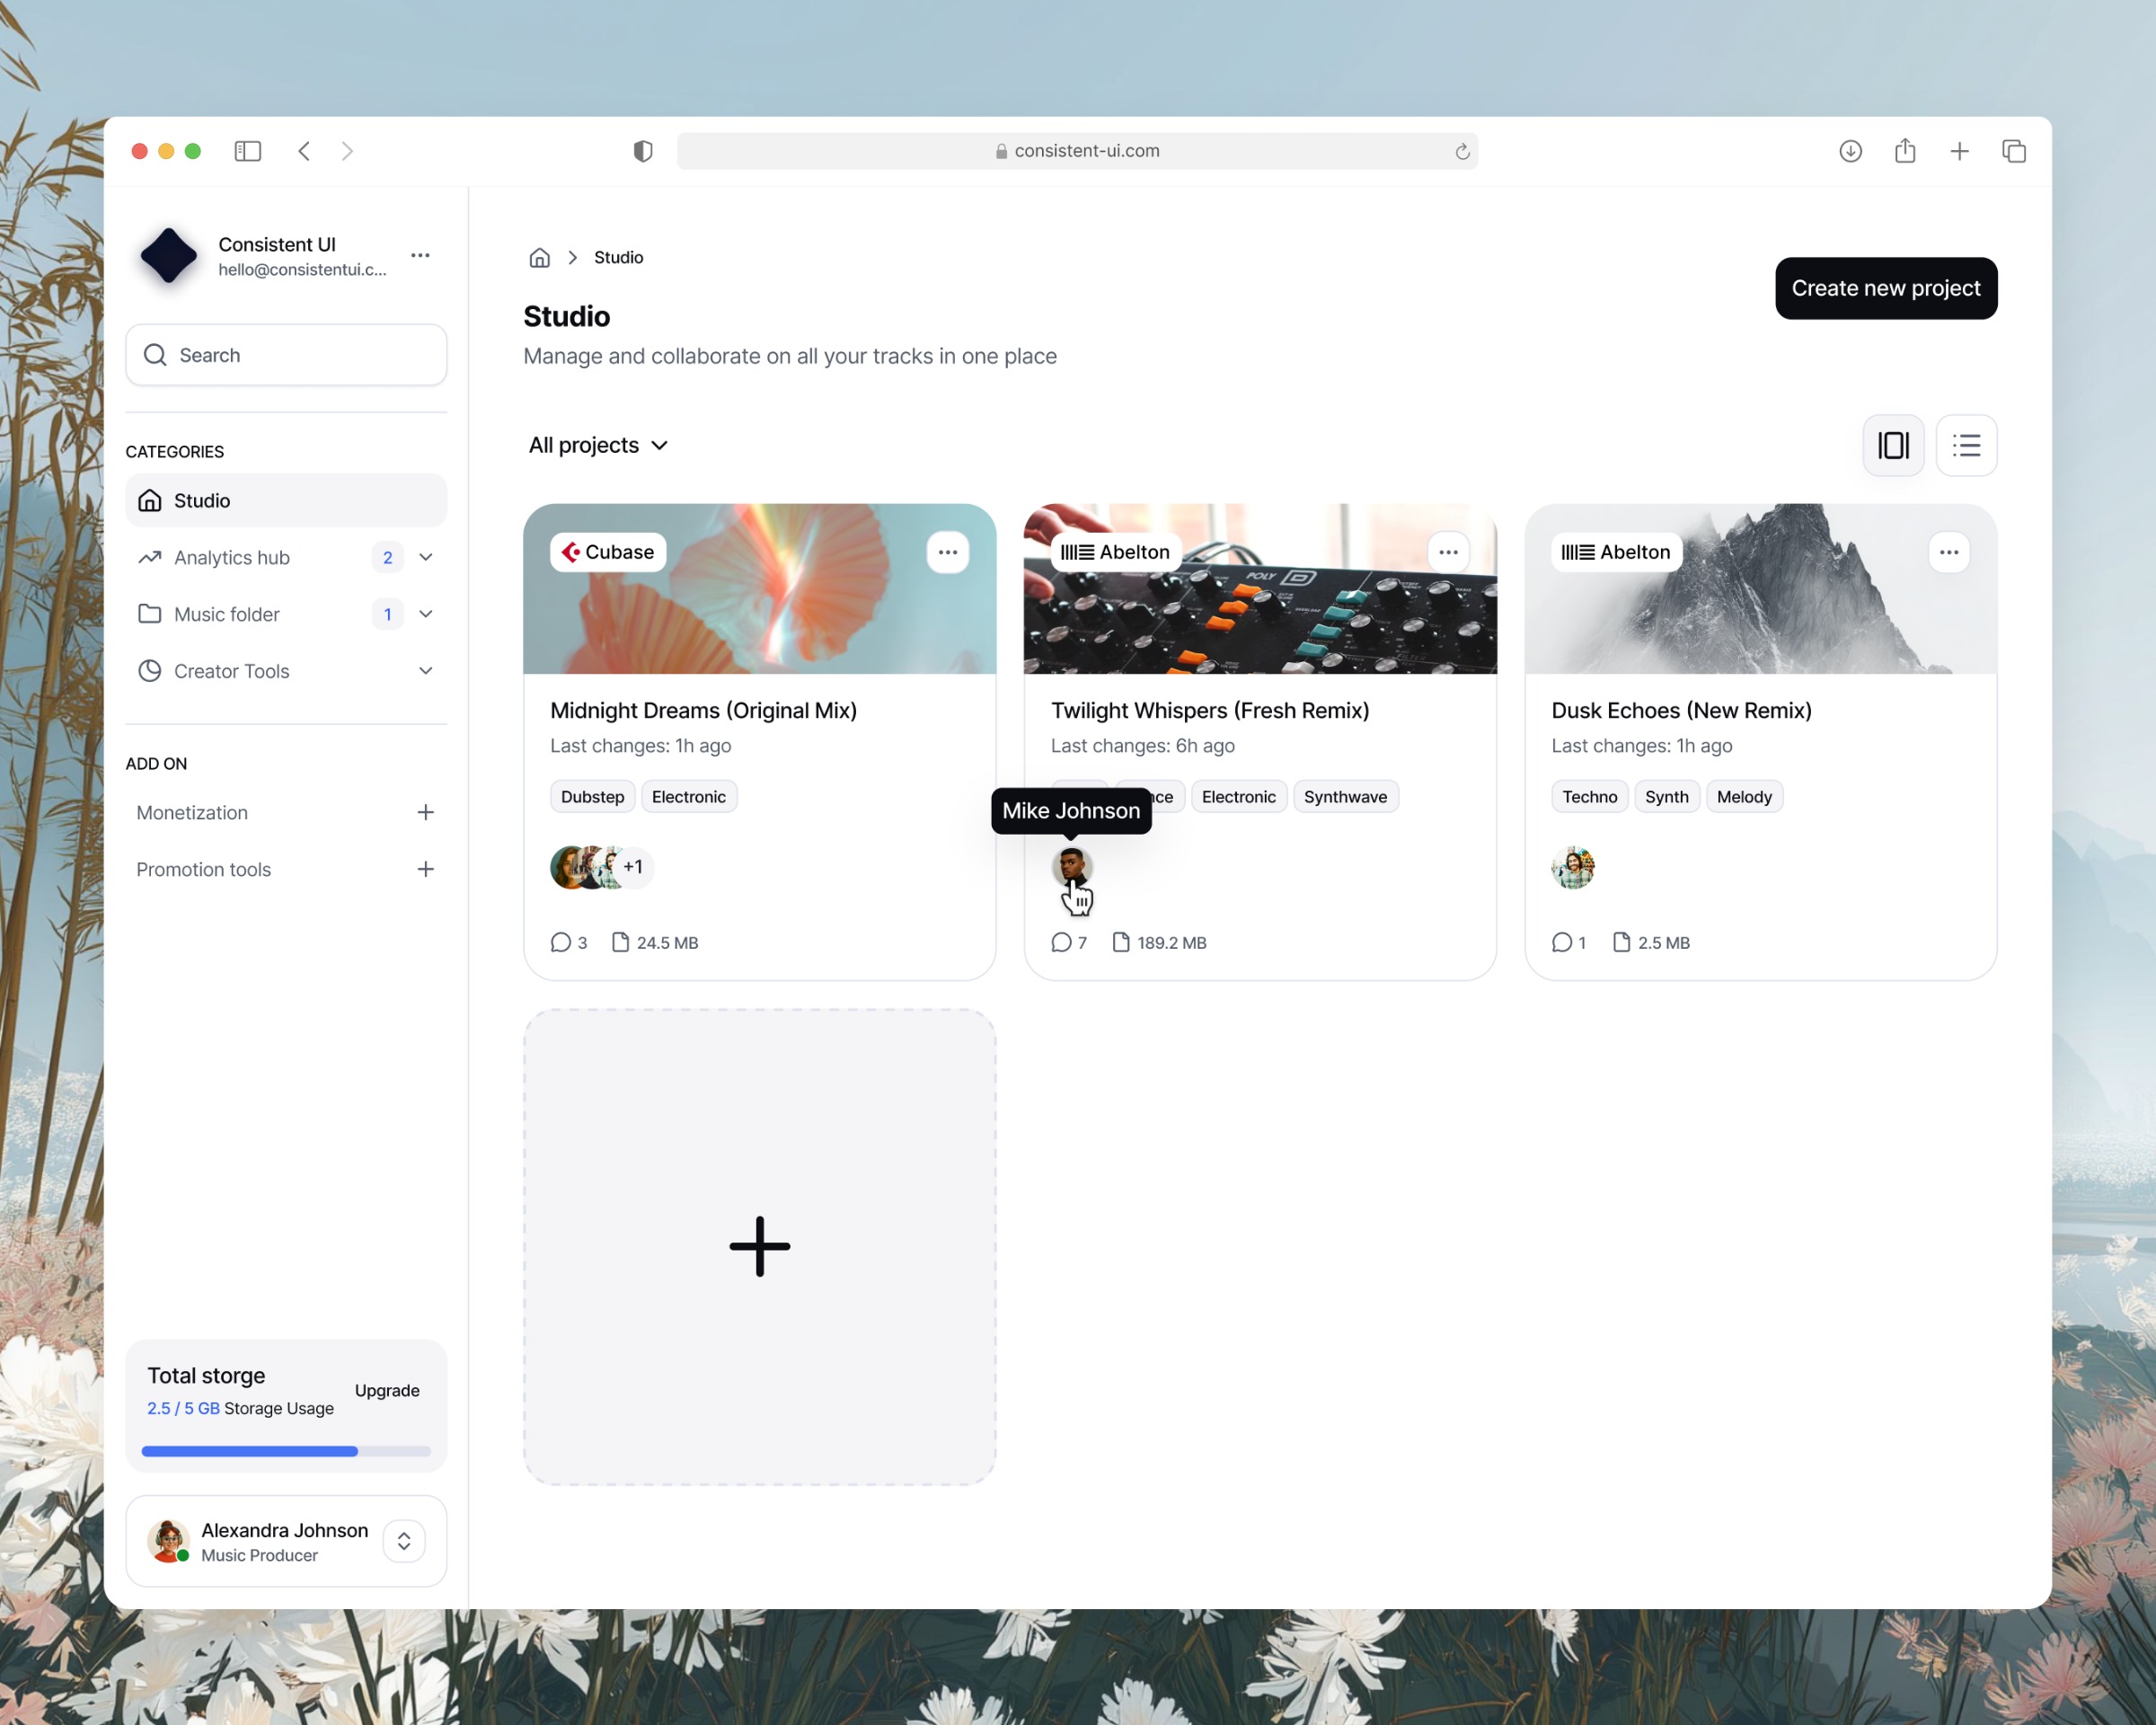
Task: Open Alexandra Johnson account switcher
Action: tap(403, 1540)
